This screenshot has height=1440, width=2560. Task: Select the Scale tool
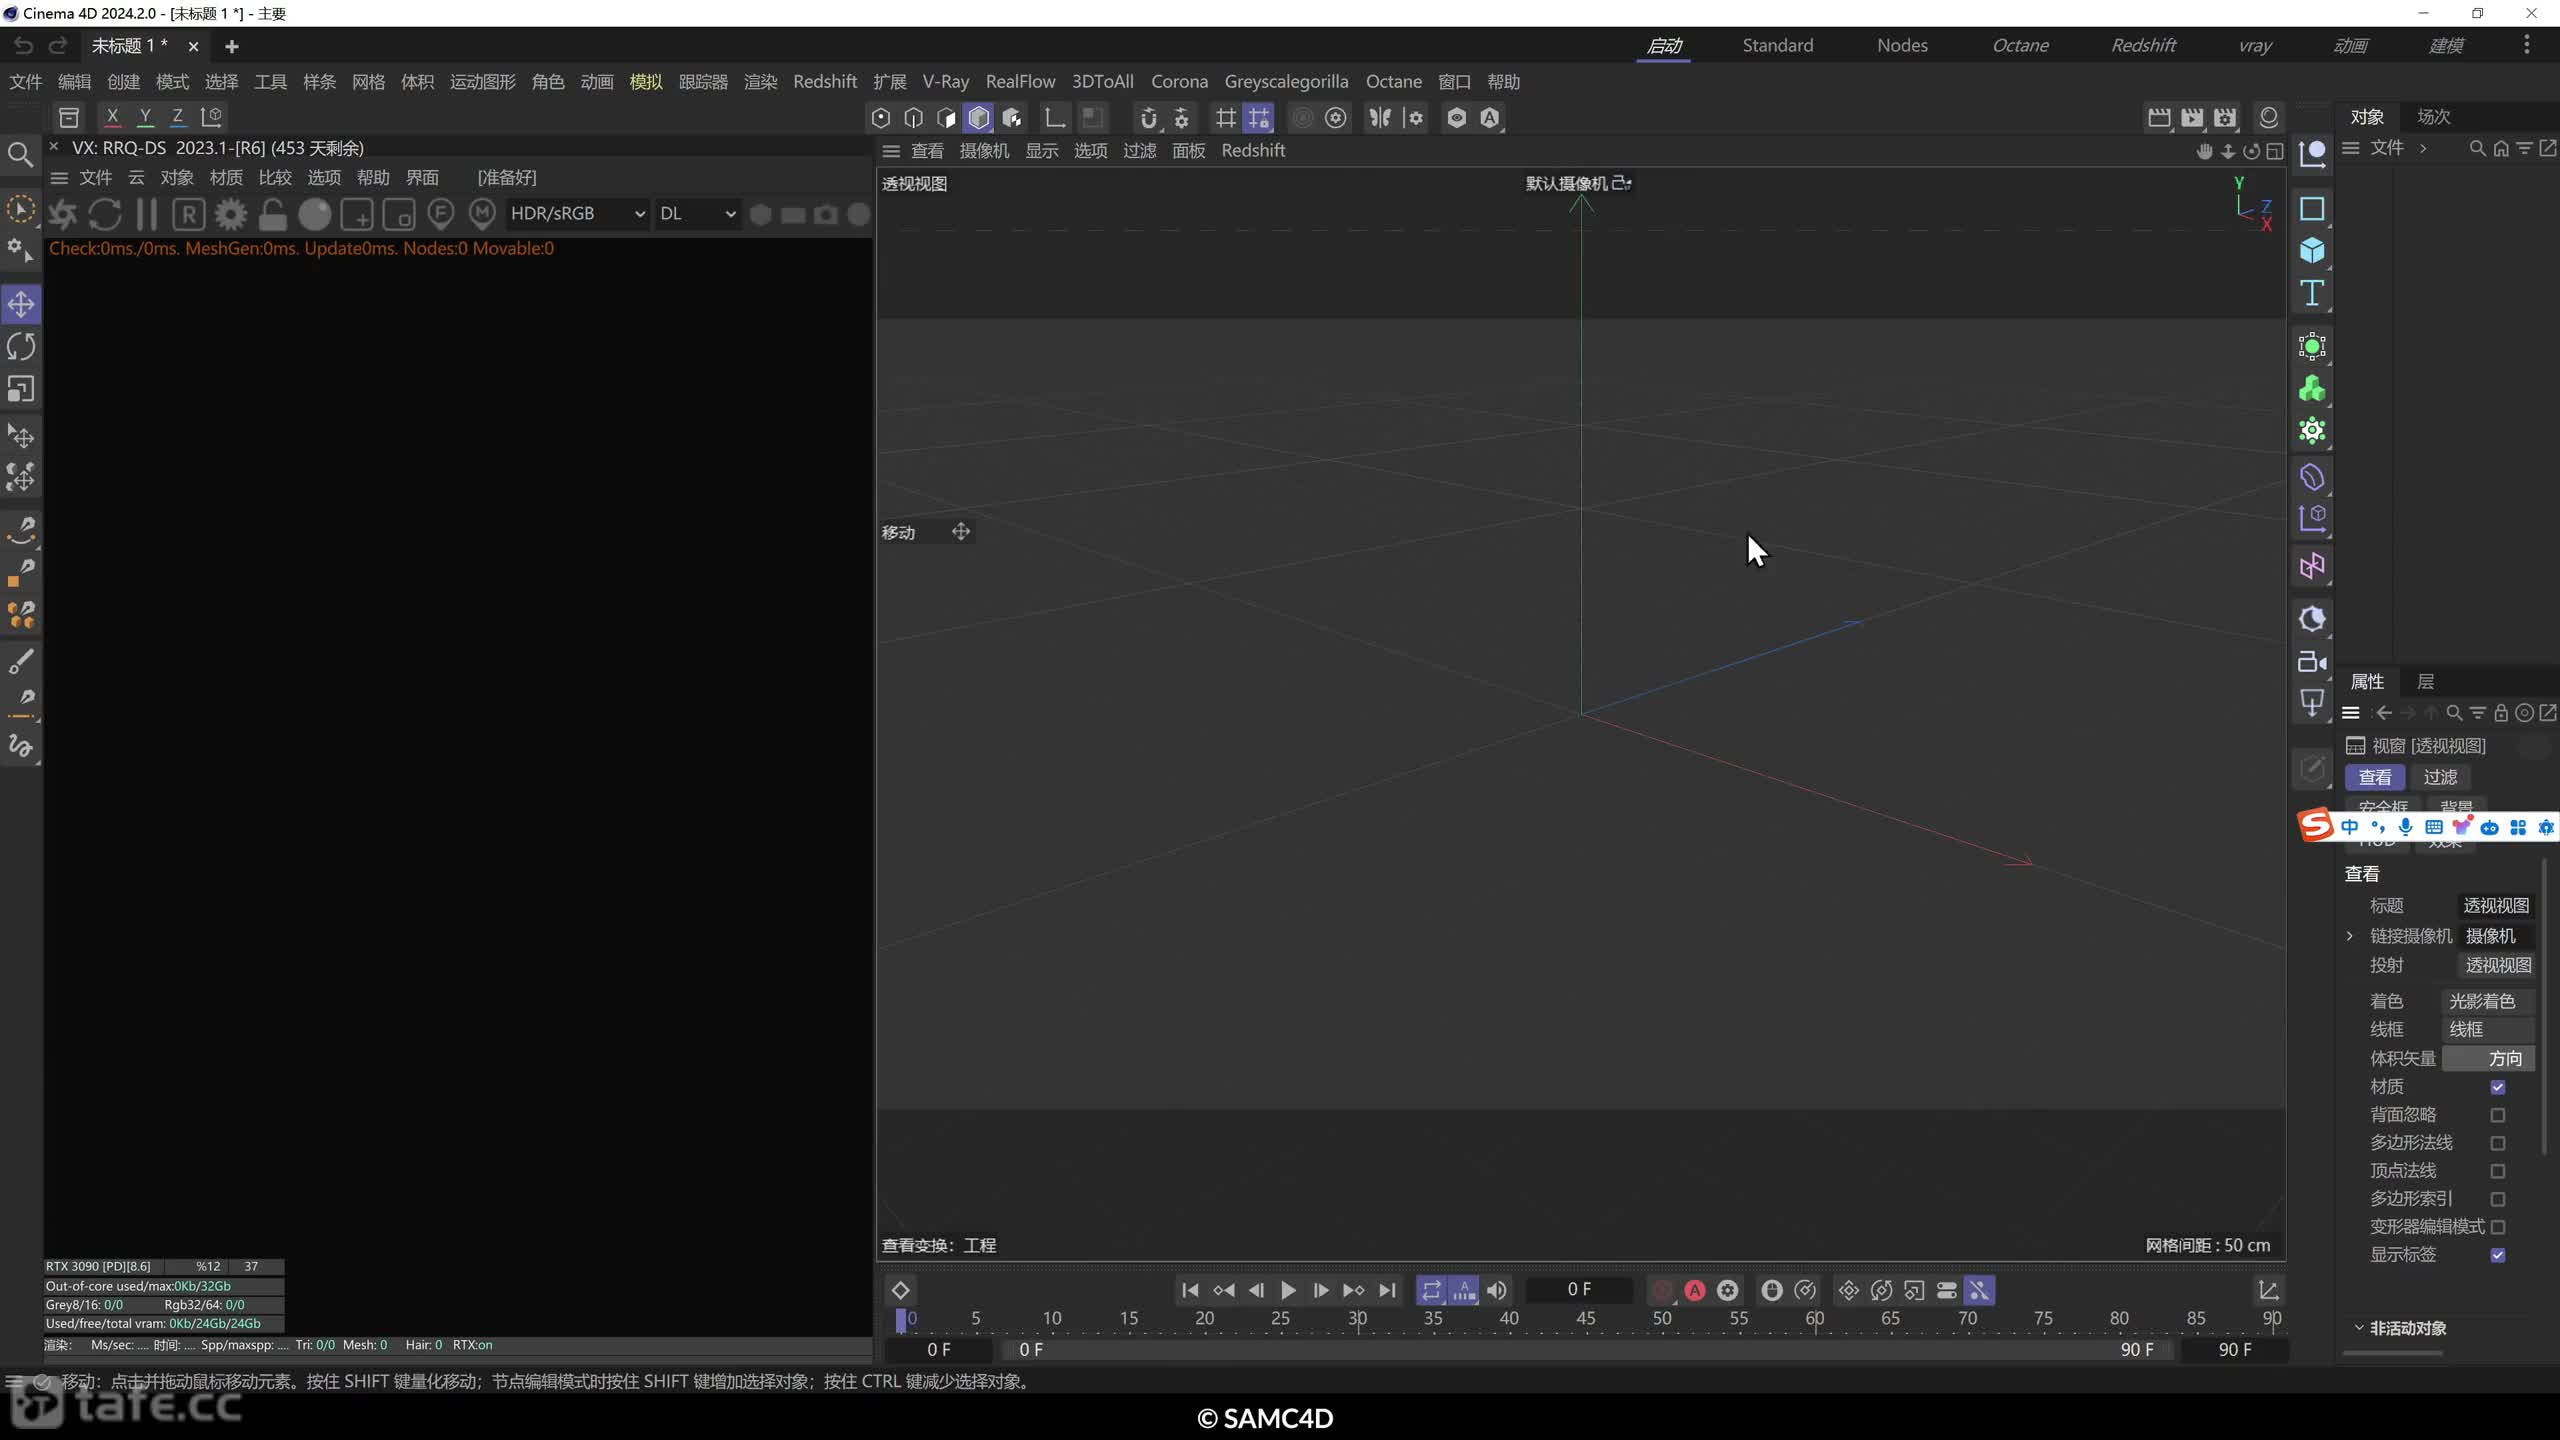[x=21, y=389]
